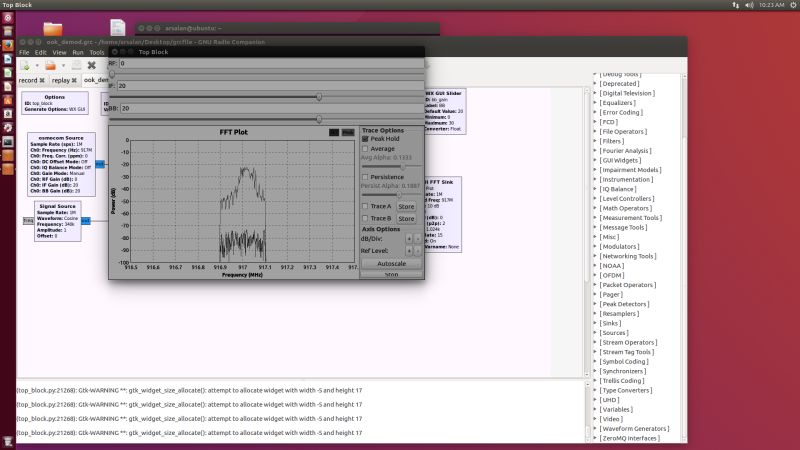Image resolution: width=800 pixels, height=450 pixels.
Task: Click the BB value input field
Action: 272,108
